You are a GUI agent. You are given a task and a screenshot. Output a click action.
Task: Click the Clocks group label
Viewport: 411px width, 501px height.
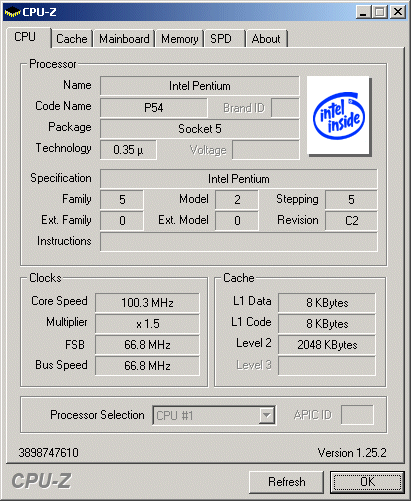pos(45,278)
